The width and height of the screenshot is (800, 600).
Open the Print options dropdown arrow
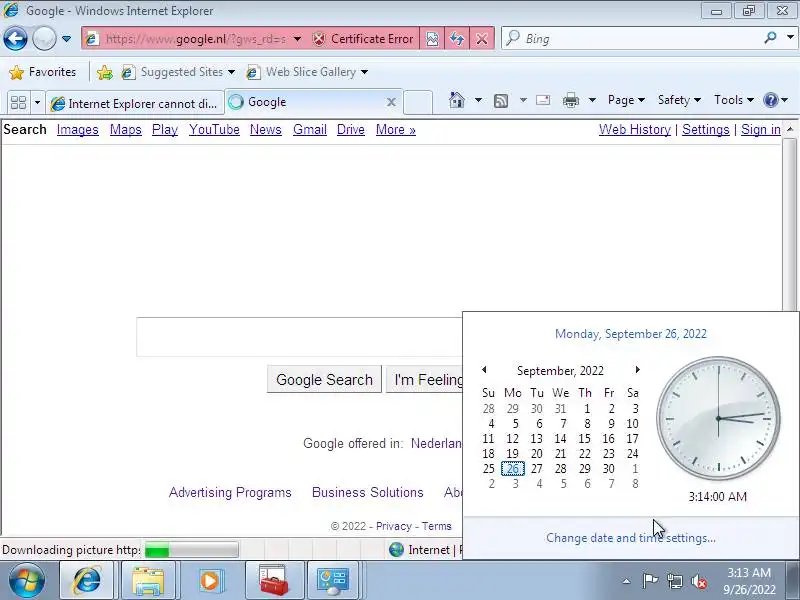[x=592, y=100]
